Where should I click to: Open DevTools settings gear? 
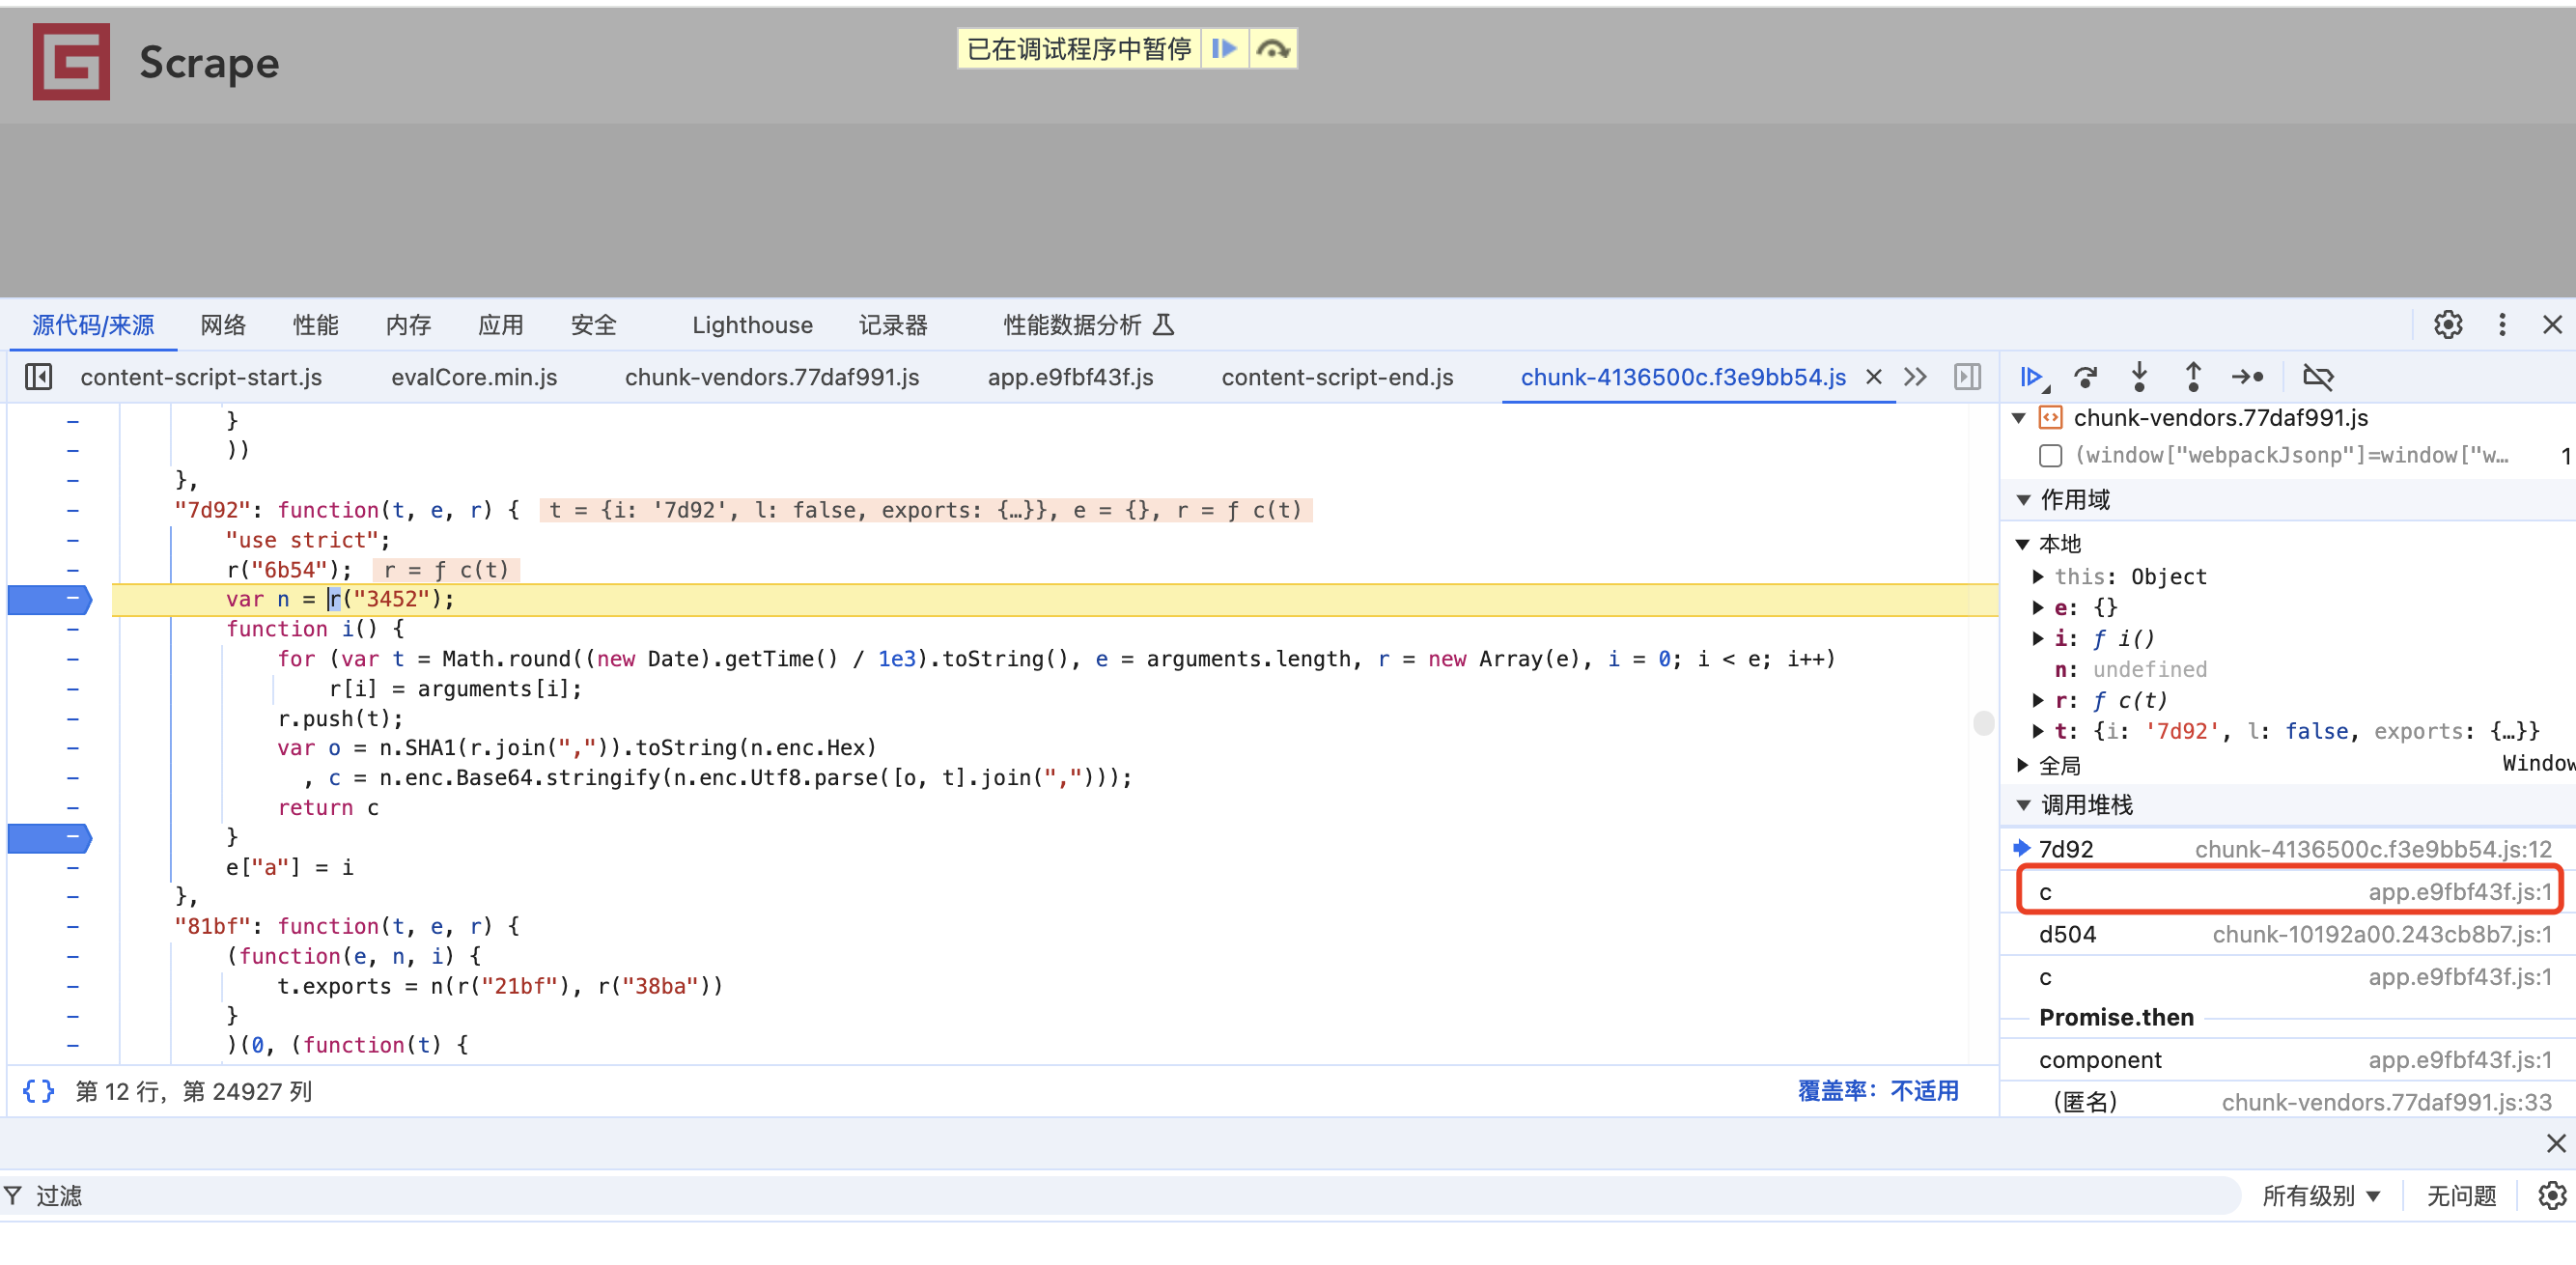click(x=2448, y=325)
